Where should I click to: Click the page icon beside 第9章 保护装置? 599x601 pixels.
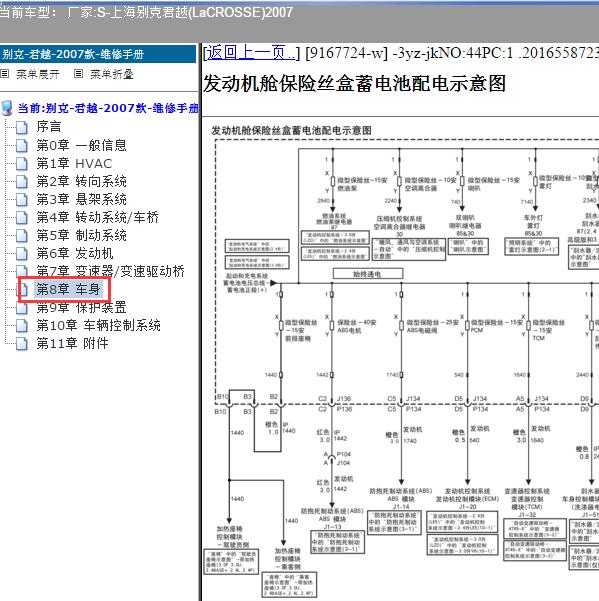pyautogui.click(x=22, y=308)
